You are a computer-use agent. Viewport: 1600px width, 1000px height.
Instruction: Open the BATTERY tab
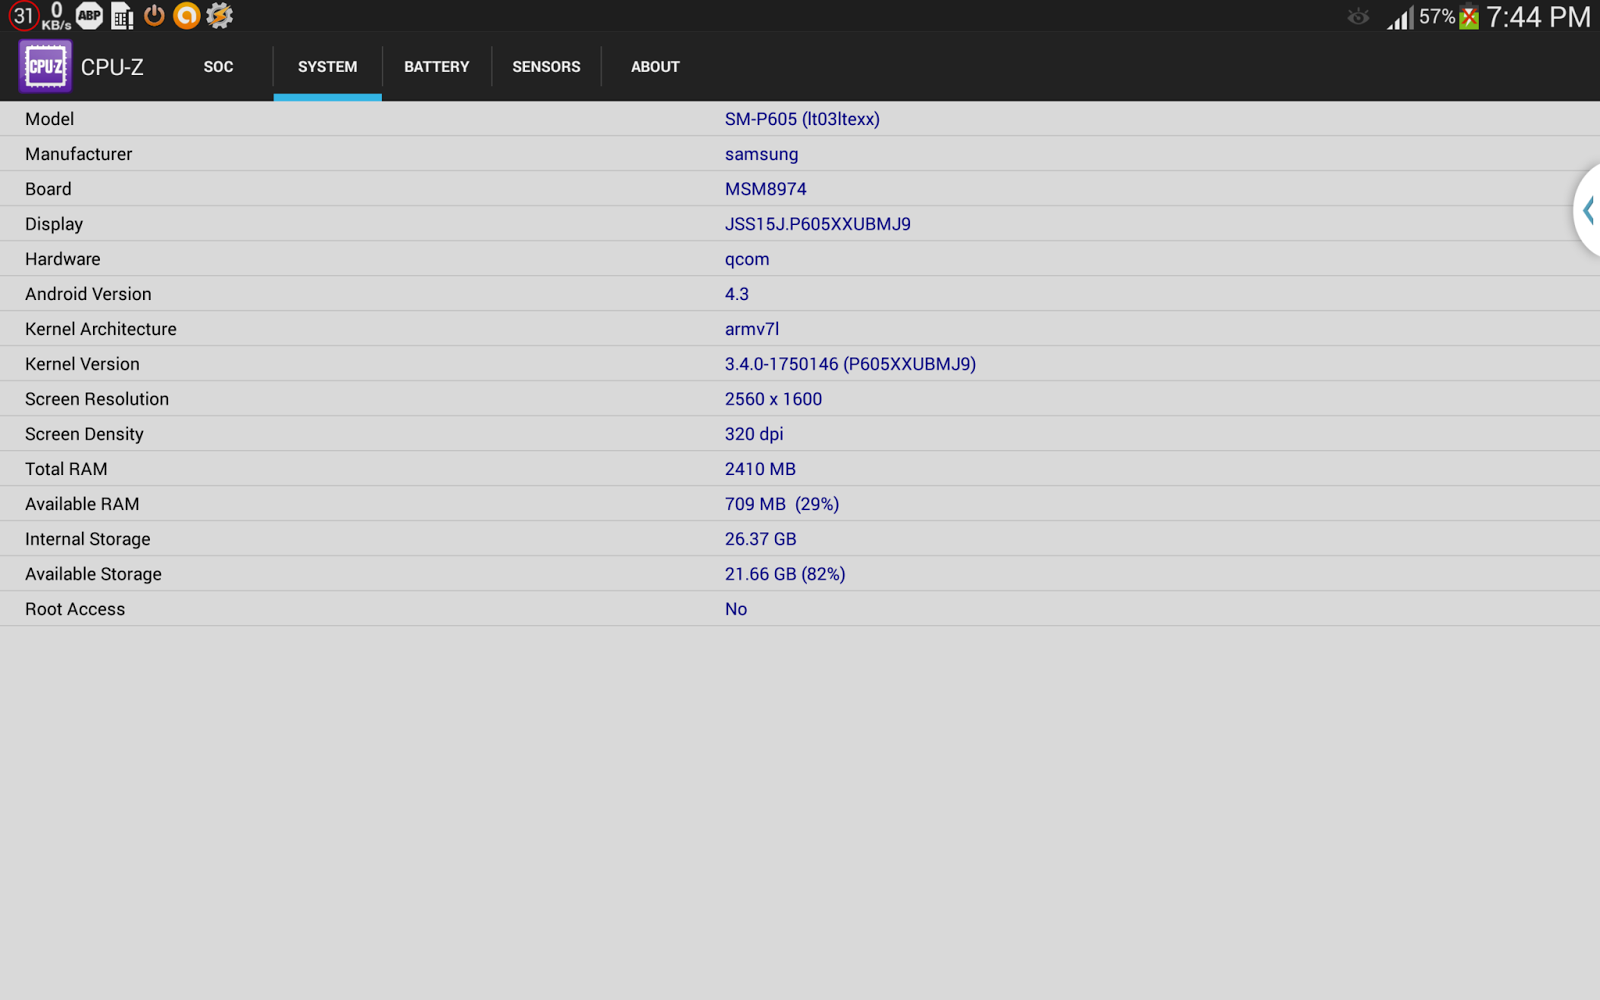click(x=436, y=67)
